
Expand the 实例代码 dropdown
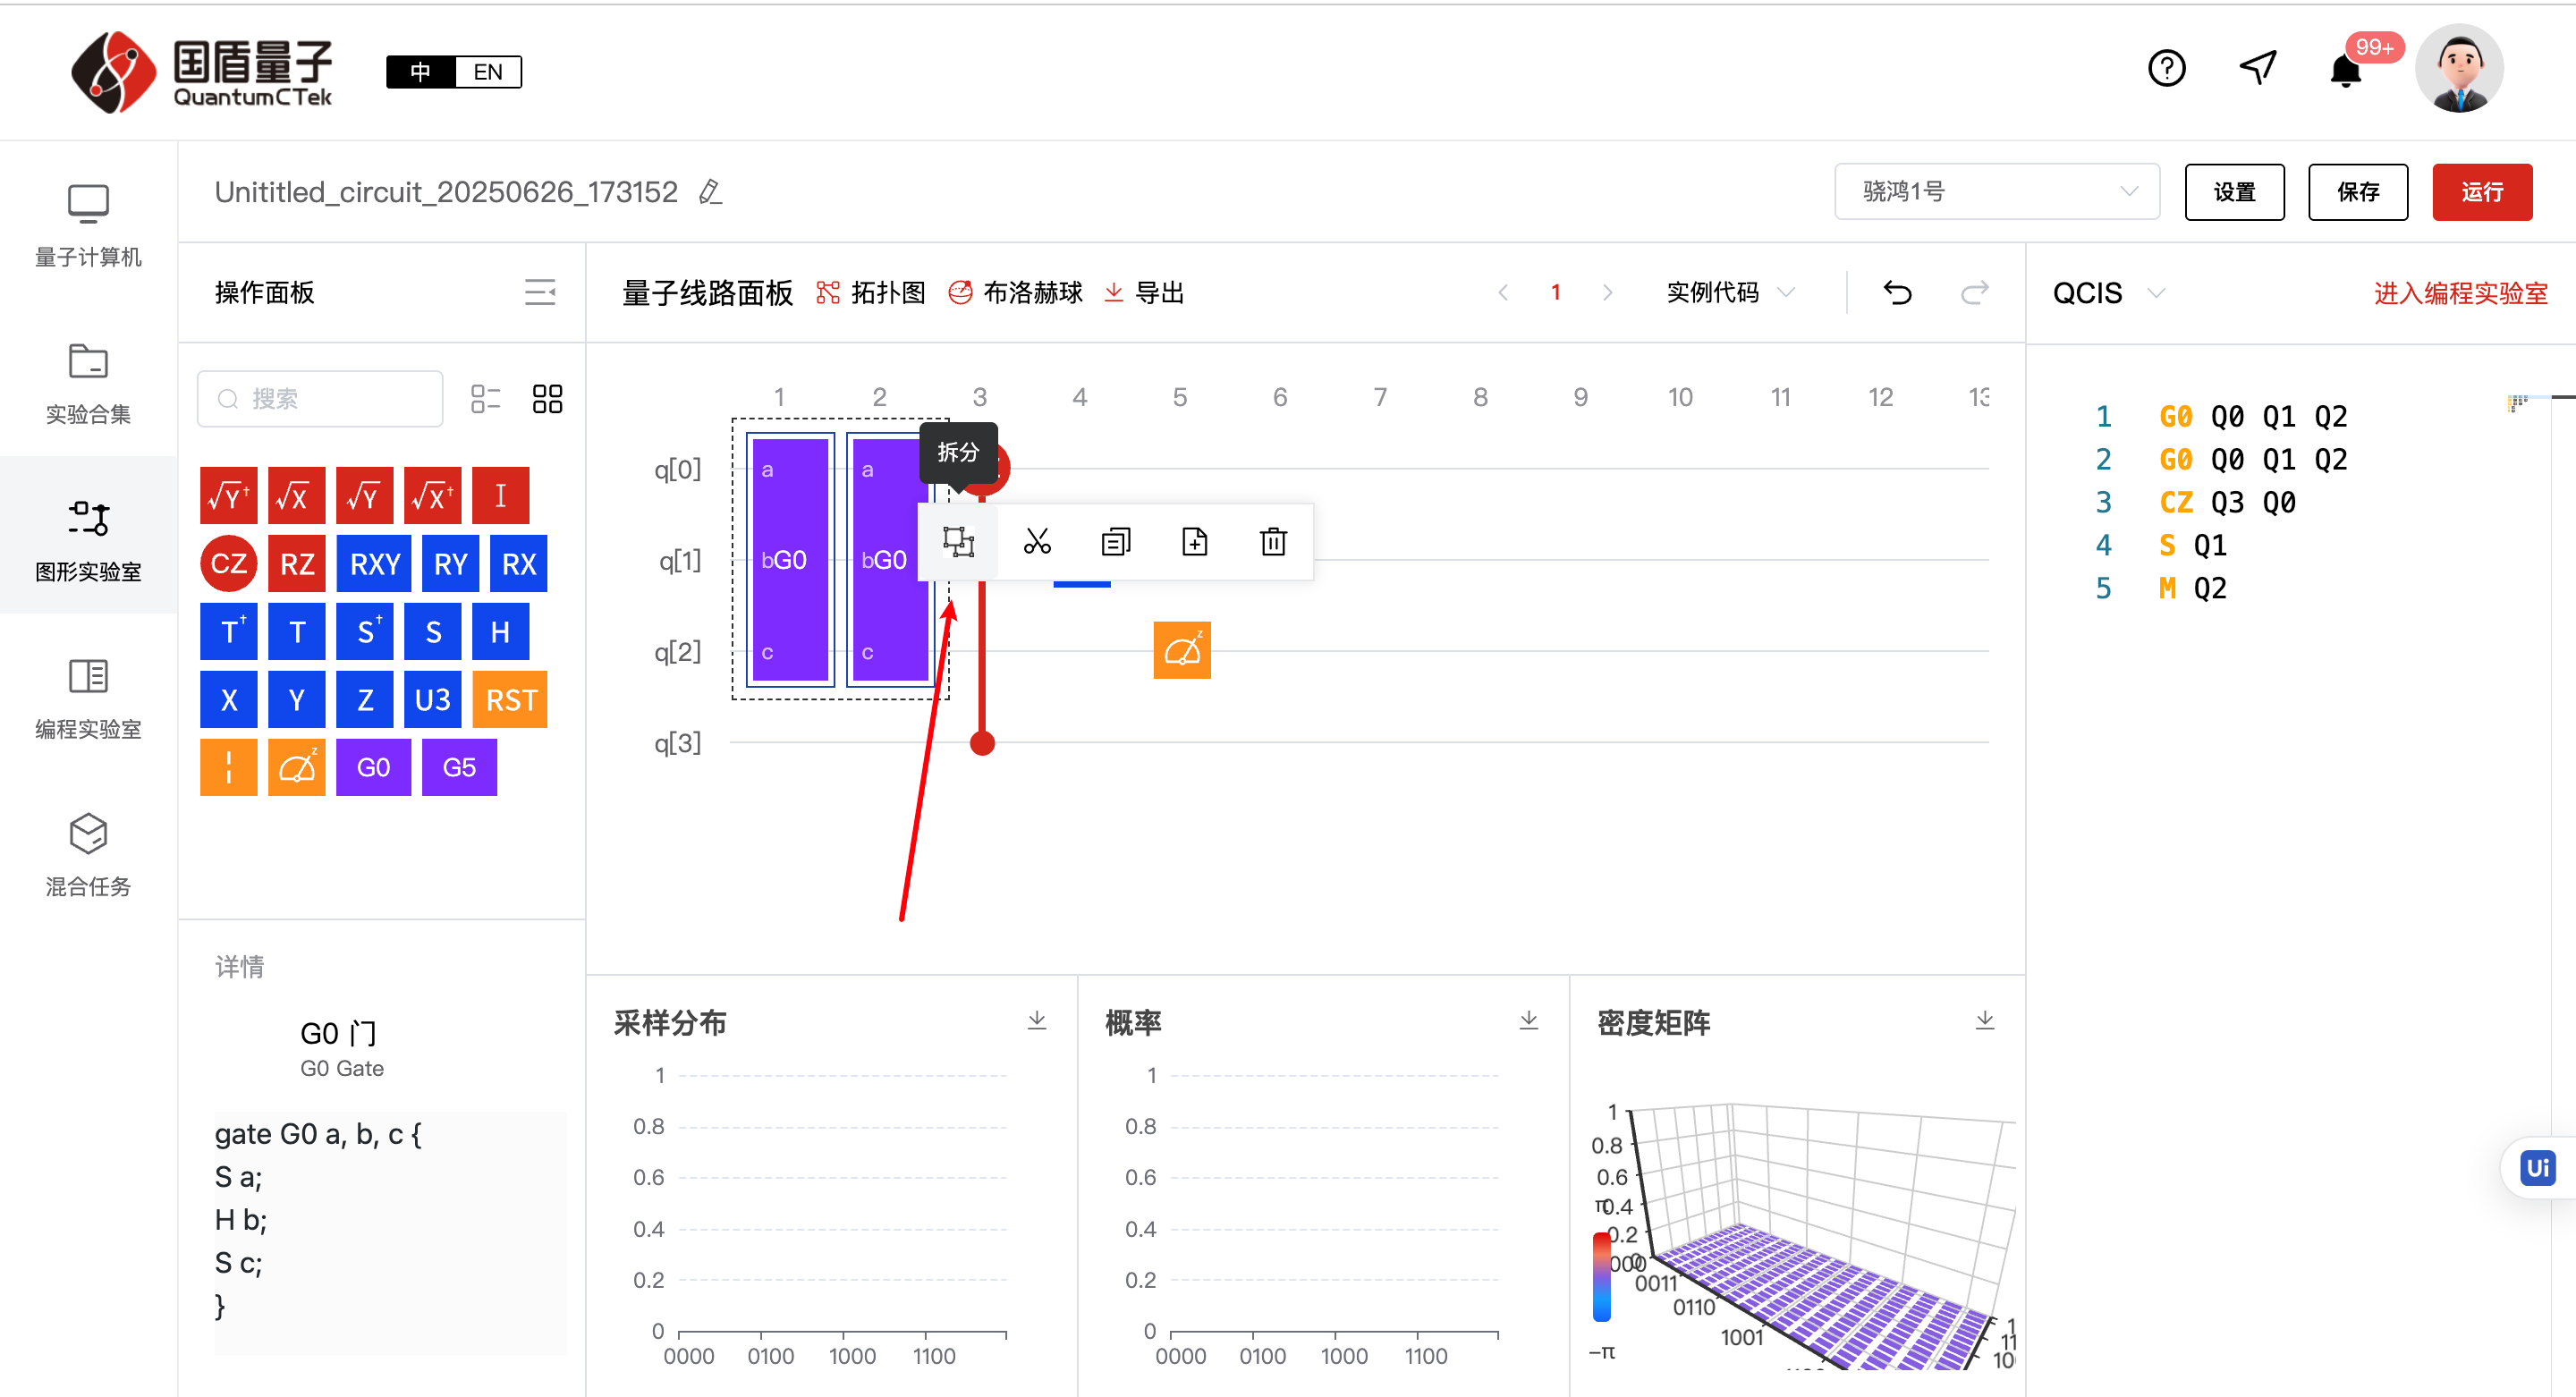point(1730,293)
